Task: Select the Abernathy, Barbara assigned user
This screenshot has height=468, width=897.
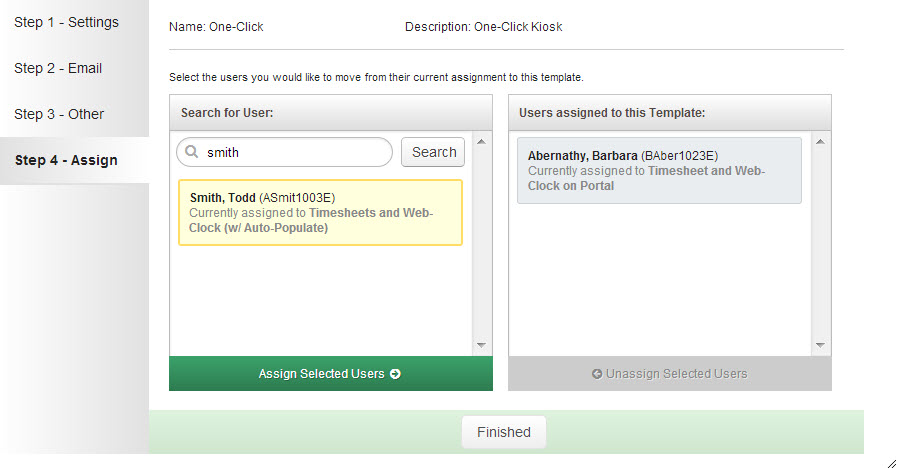Action: (660, 170)
